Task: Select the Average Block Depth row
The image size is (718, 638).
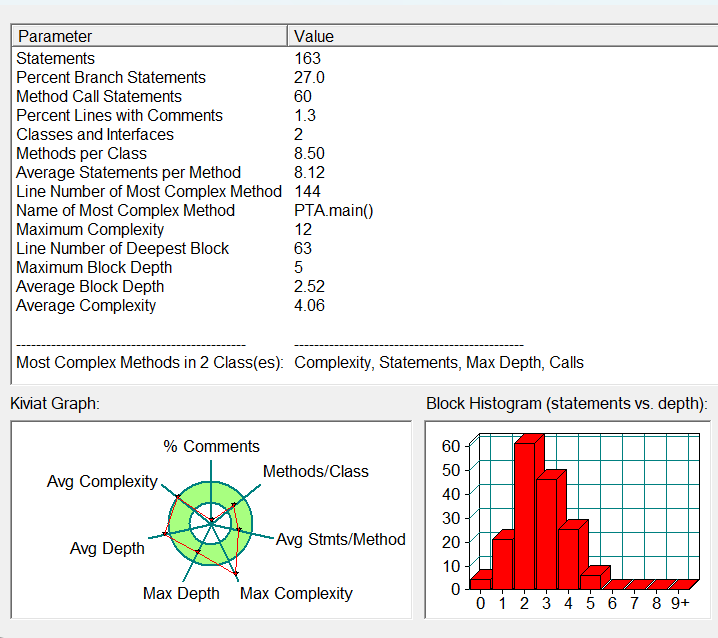Action: point(90,287)
